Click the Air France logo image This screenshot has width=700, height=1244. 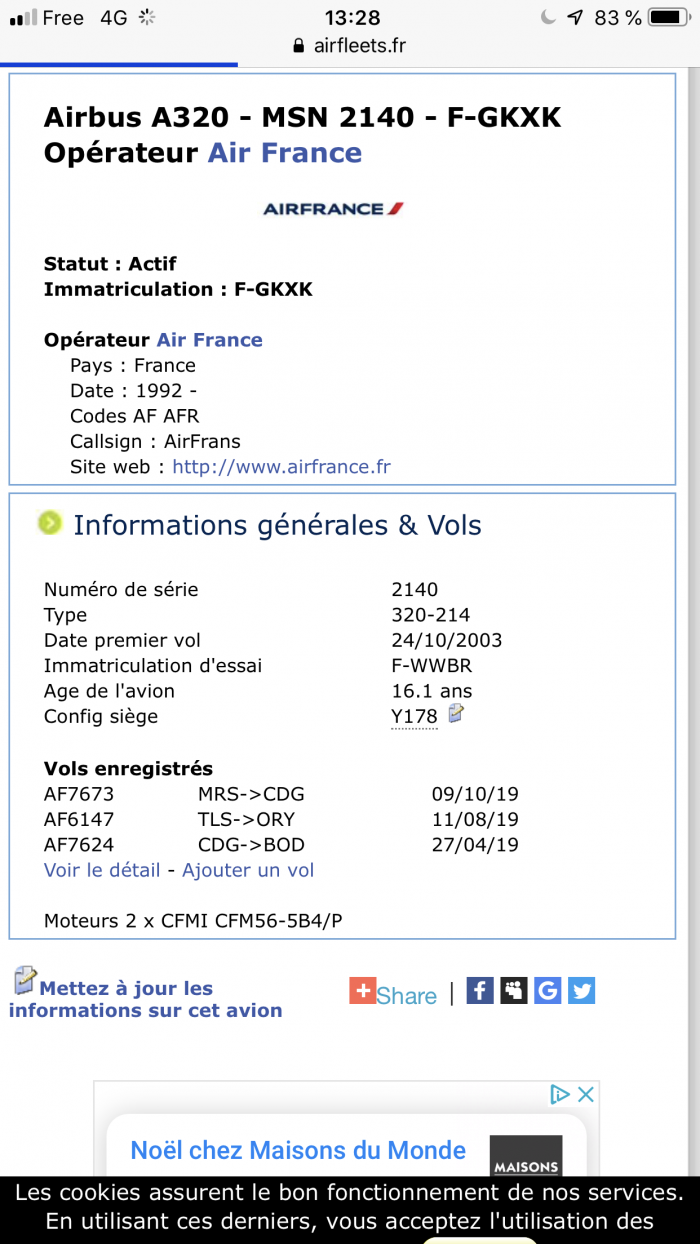tap(333, 209)
